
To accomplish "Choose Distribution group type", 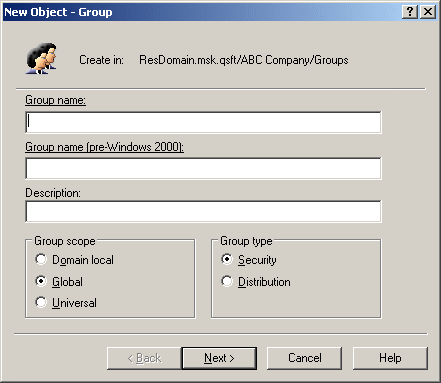I will 227,281.
